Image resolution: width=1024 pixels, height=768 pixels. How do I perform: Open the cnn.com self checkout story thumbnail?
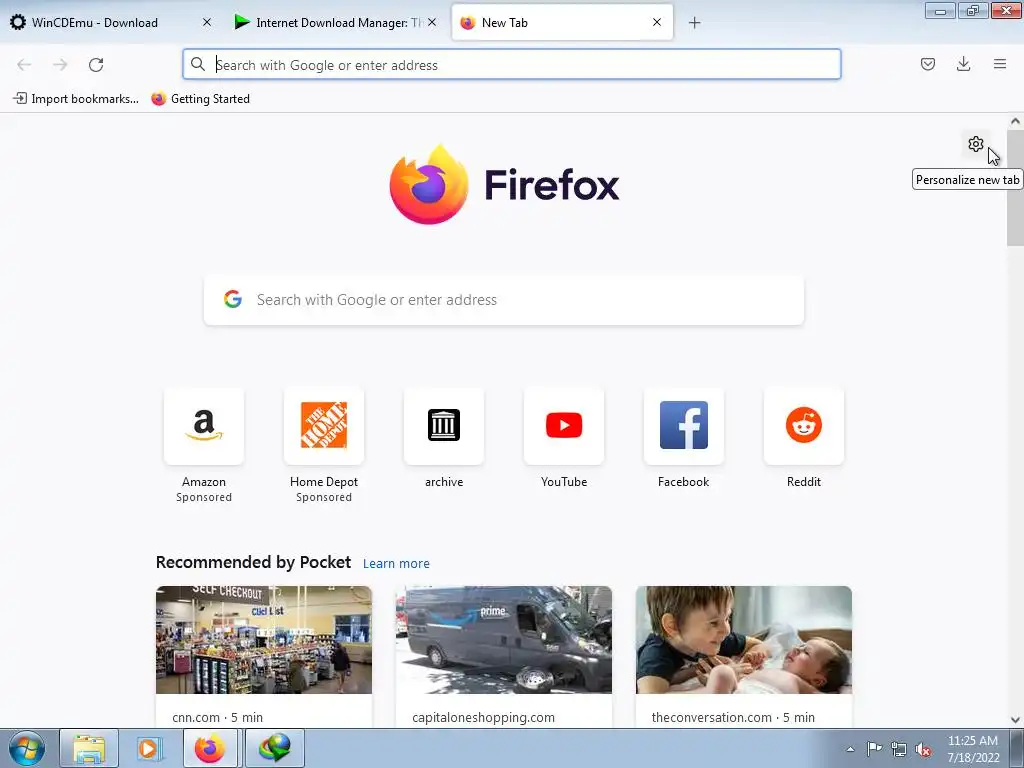(x=264, y=640)
